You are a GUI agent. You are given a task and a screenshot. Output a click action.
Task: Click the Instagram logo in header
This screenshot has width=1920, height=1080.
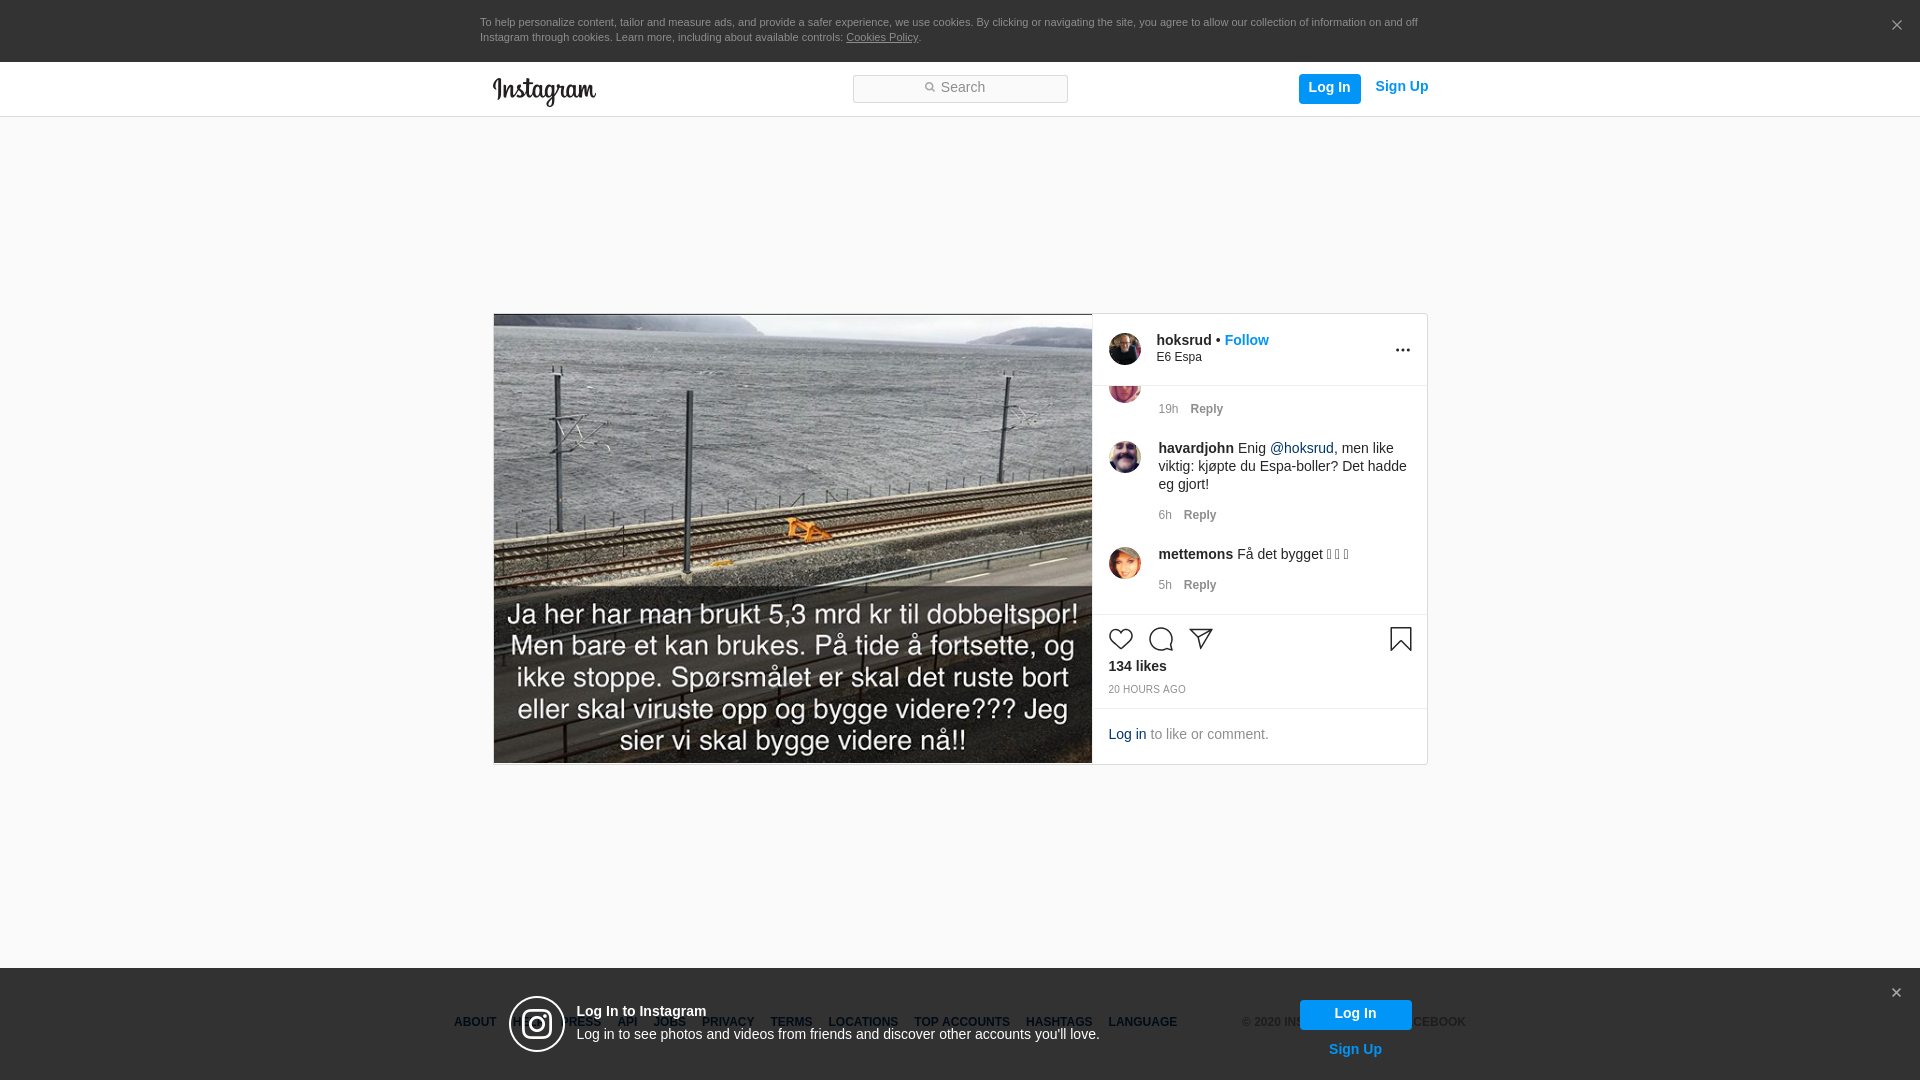544,91
